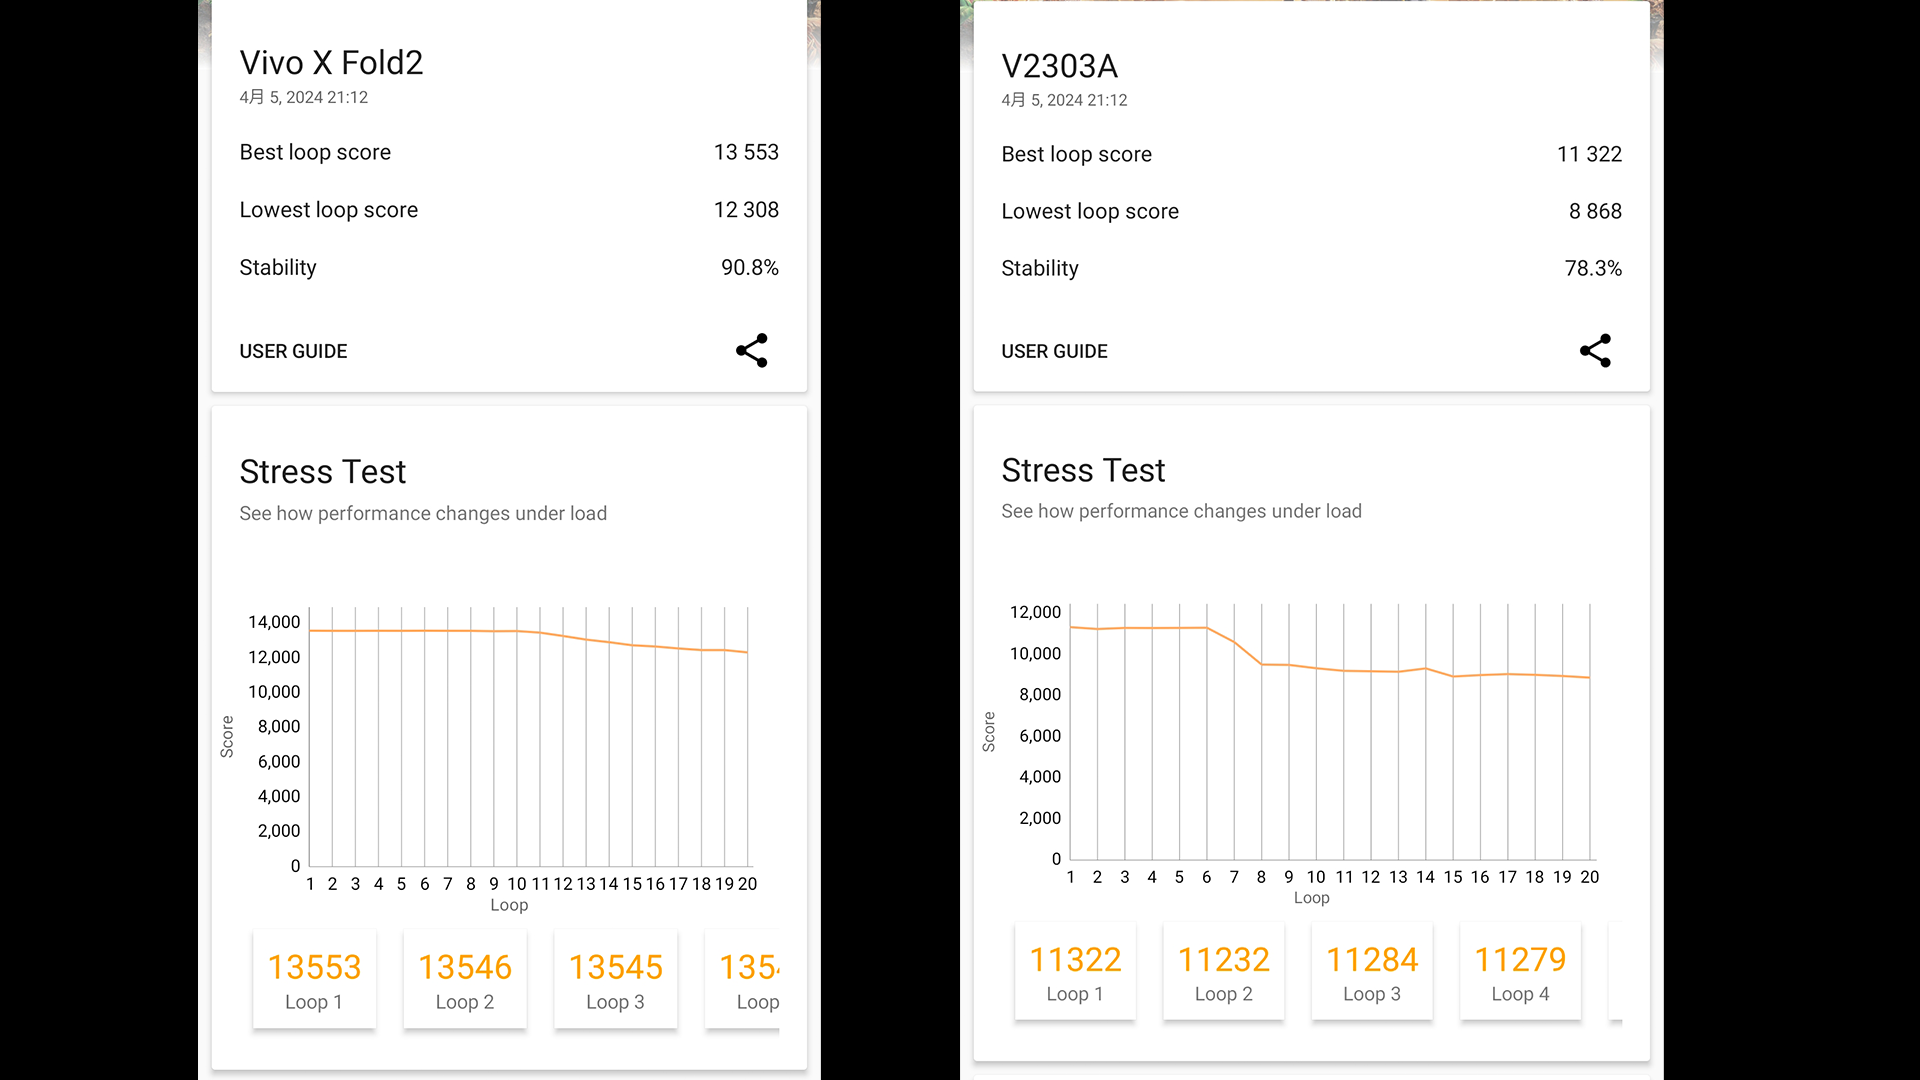Image resolution: width=1920 pixels, height=1080 pixels.
Task: Tap share icon on V2303A card
Action: (x=1595, y=351)
